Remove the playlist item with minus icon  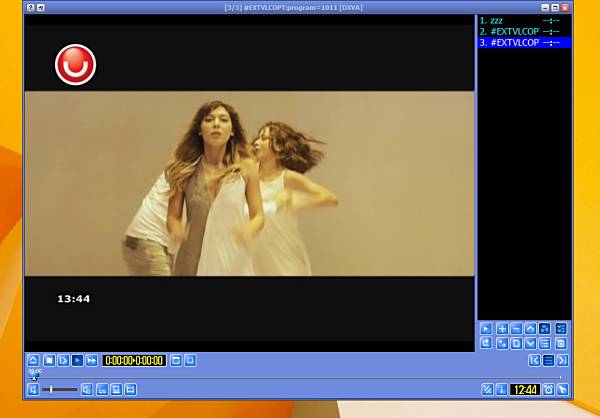(x=516, y=328)
